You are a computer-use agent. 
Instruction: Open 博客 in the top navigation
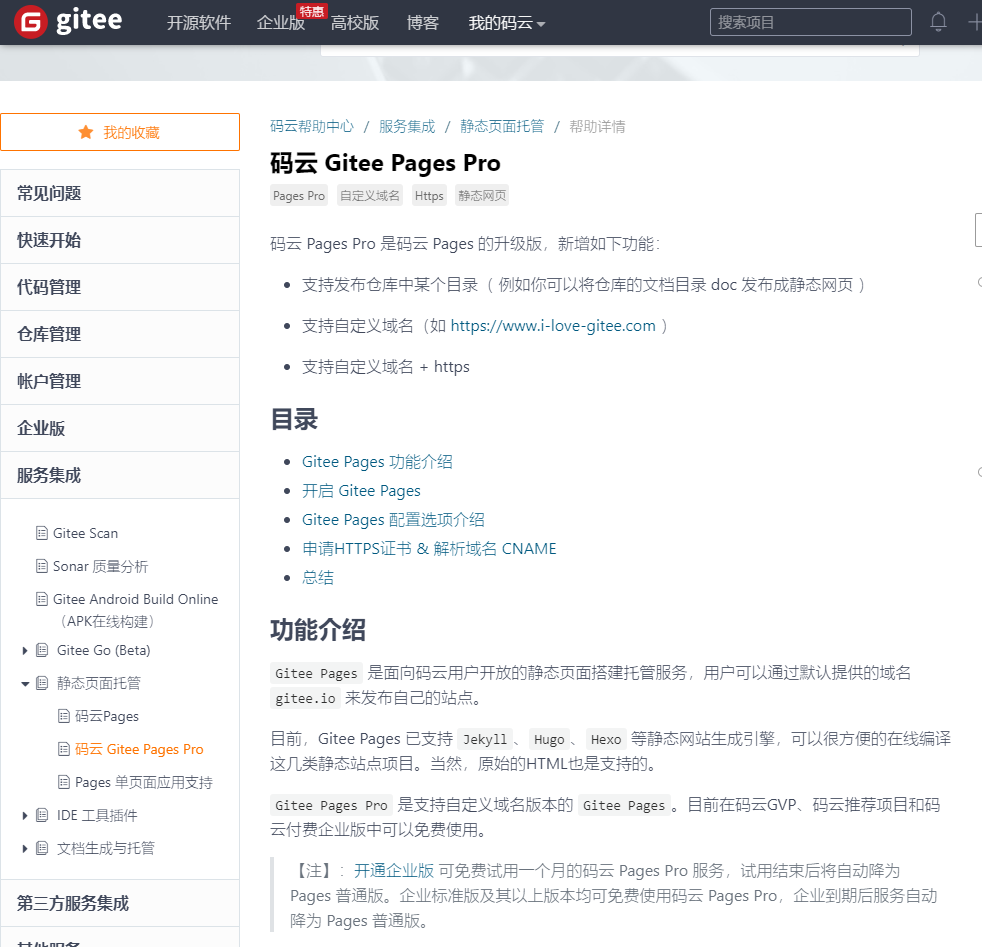point(423,23)
